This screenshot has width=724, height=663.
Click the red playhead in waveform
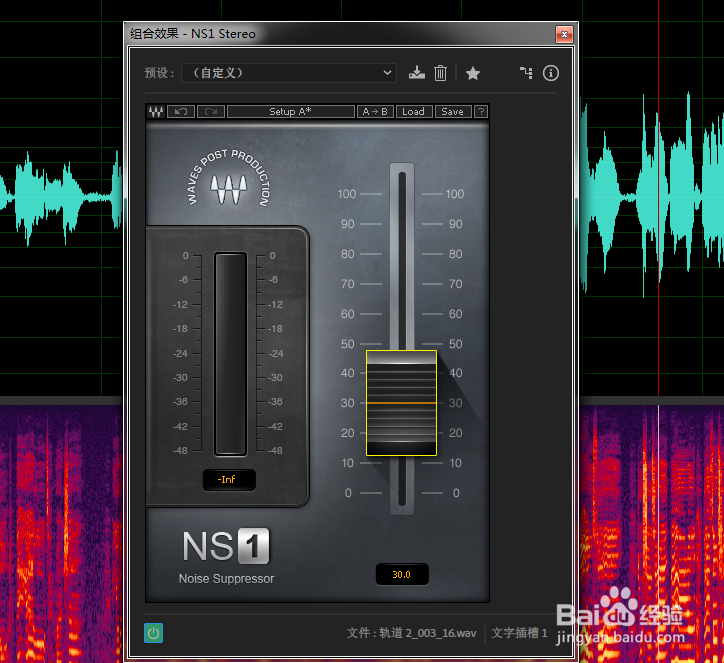[658, 199]
